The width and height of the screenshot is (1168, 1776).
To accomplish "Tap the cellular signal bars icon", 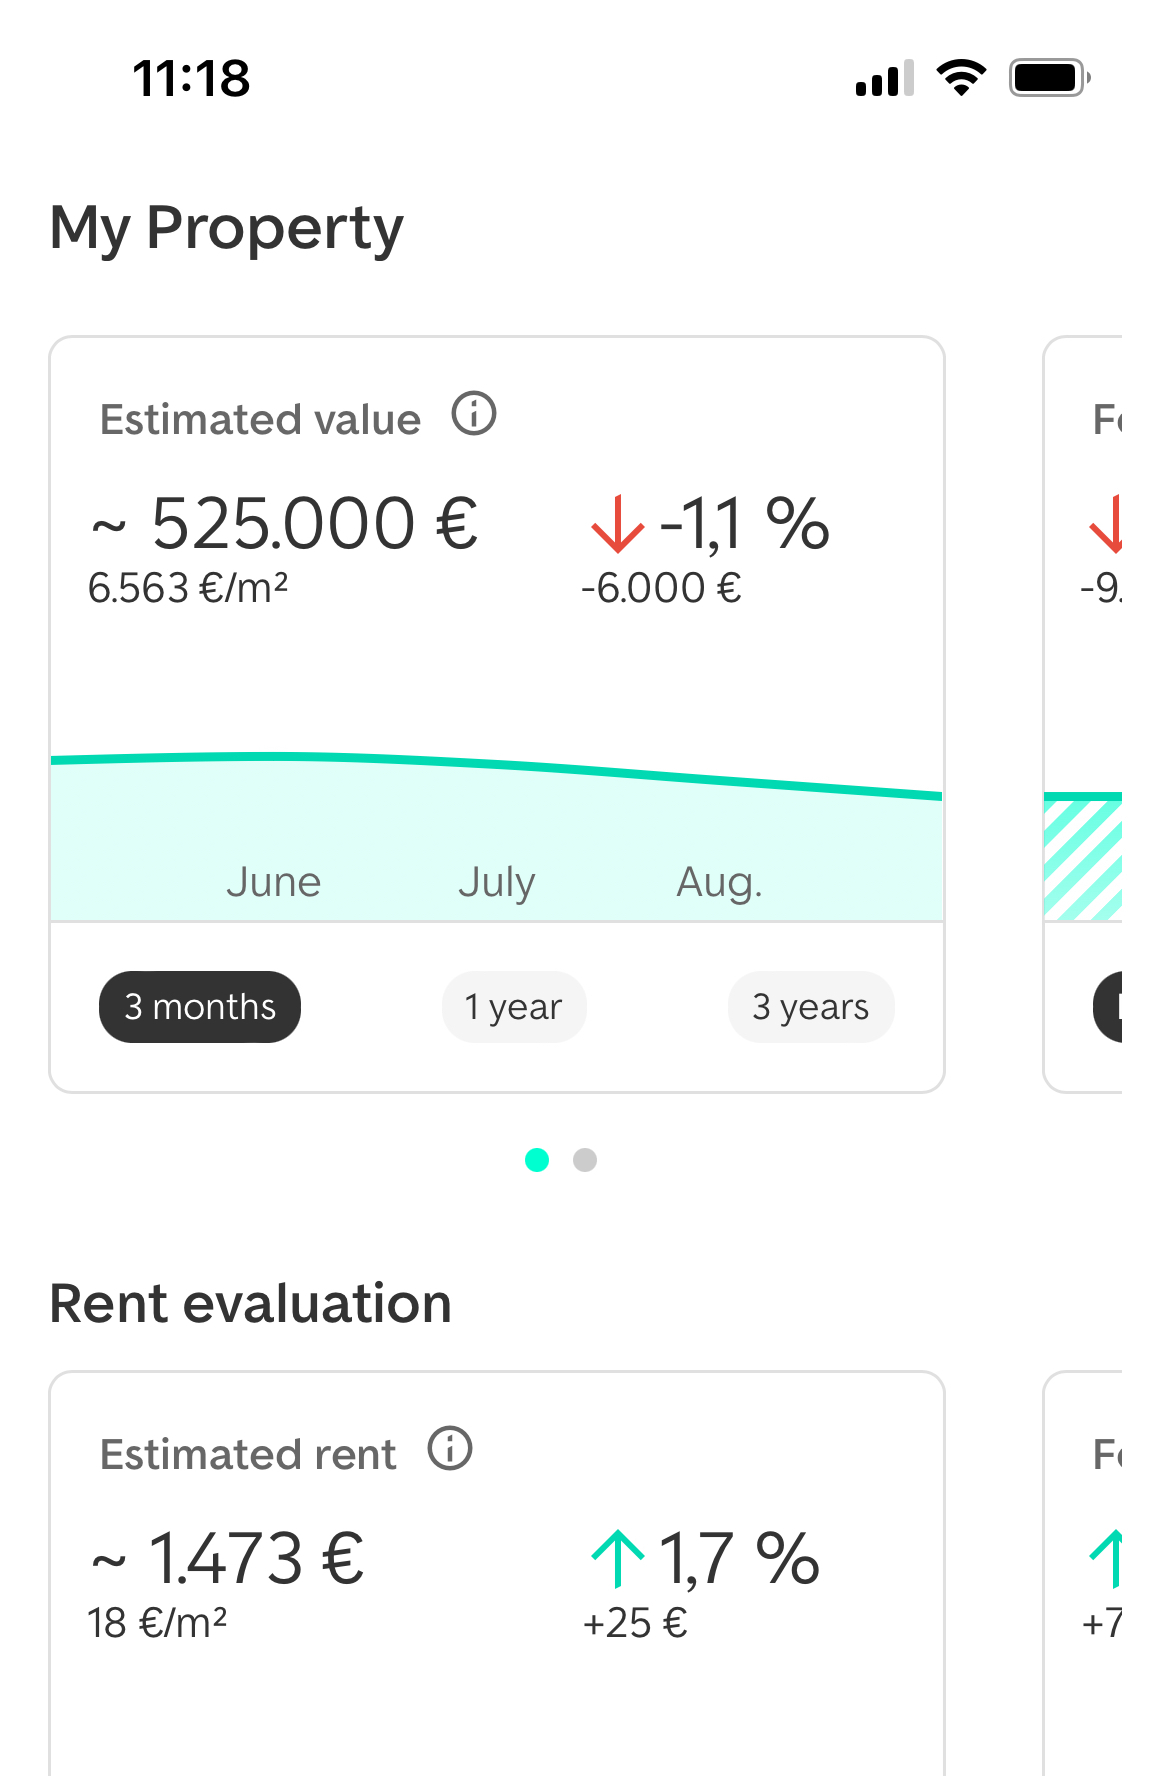I will (884, 78).
